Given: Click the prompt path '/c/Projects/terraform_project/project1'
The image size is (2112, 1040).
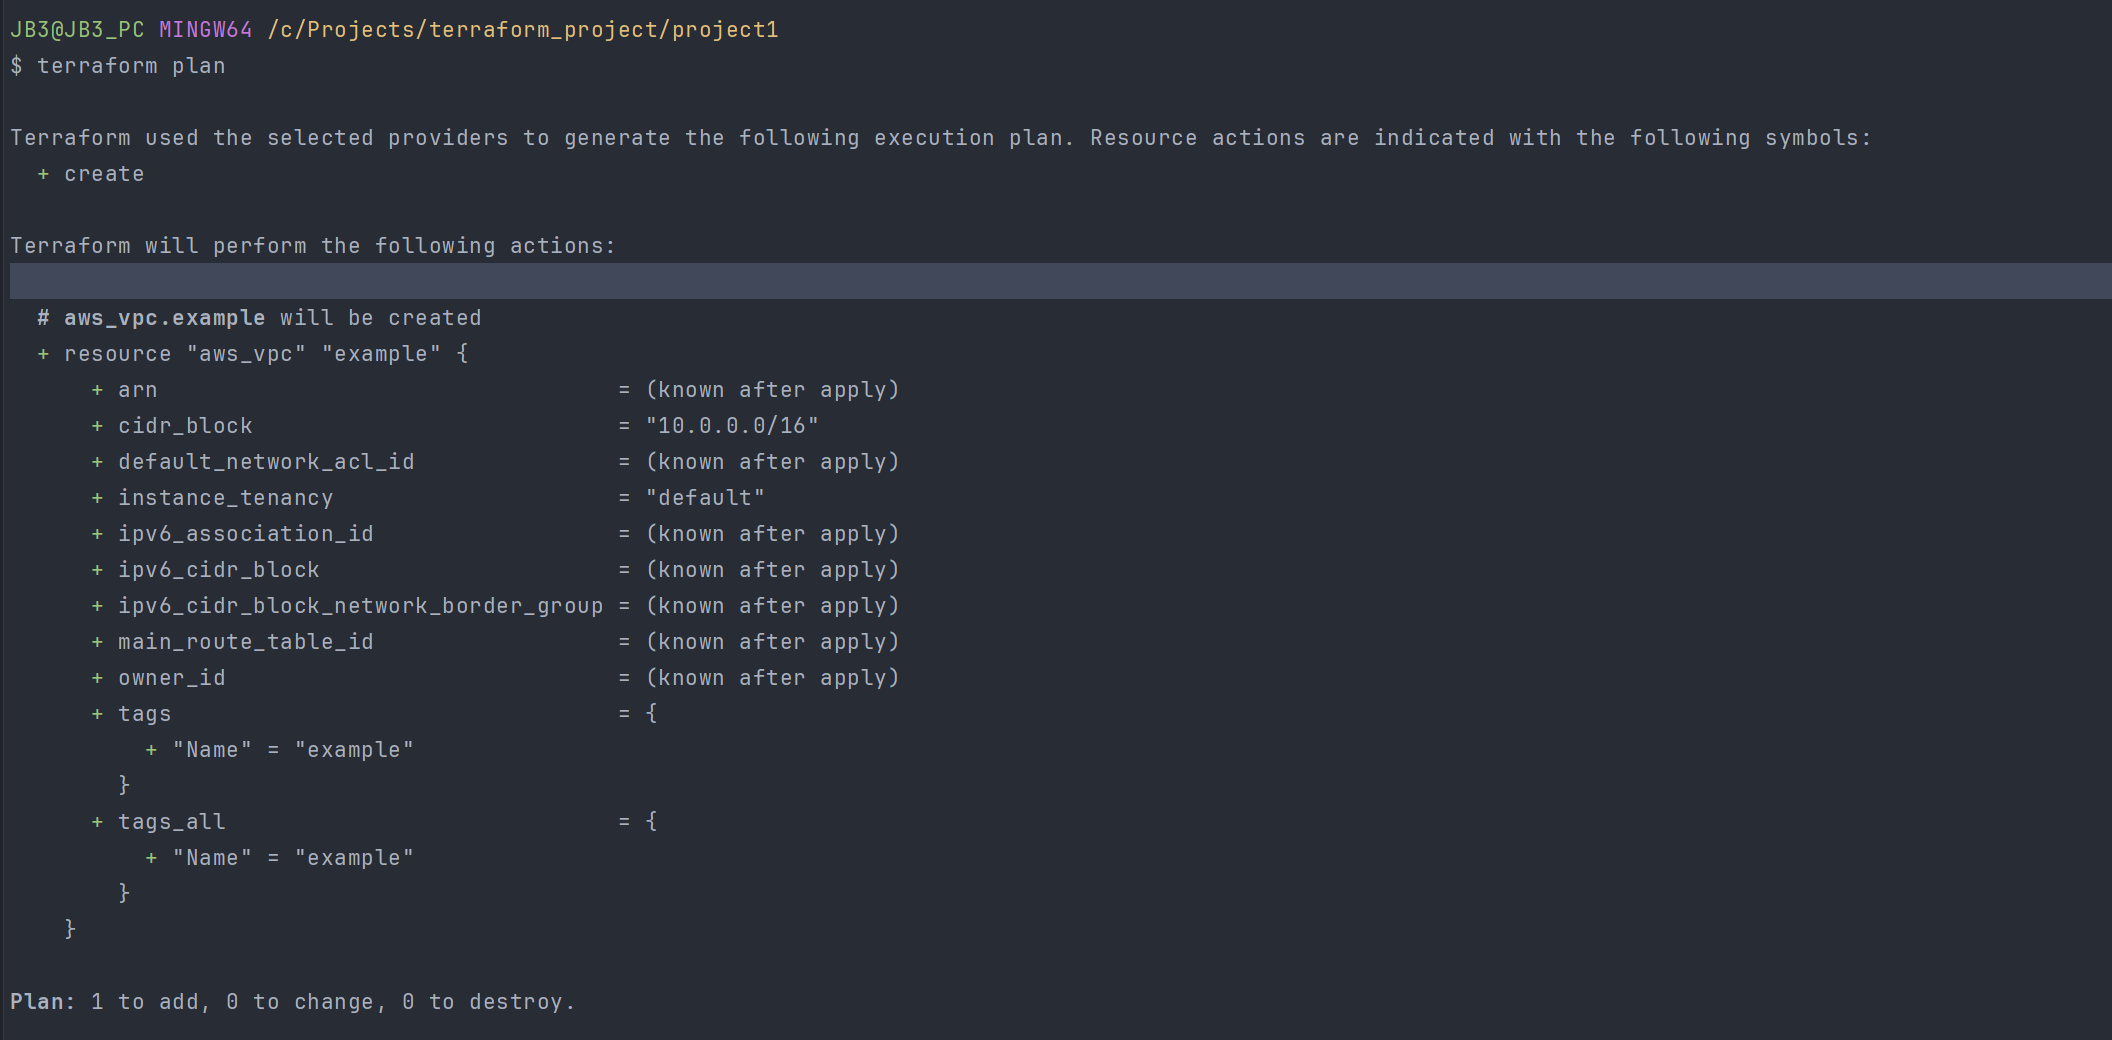Looking at the screenshot, I should click(x=523, y=30).
